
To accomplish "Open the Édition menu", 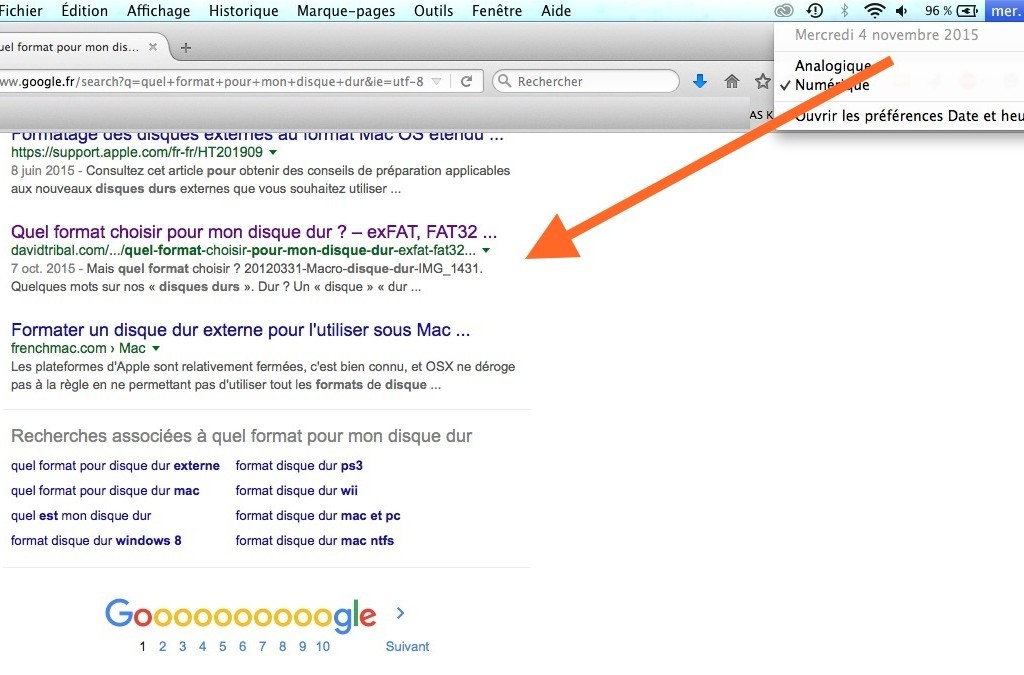I will 84,10.
